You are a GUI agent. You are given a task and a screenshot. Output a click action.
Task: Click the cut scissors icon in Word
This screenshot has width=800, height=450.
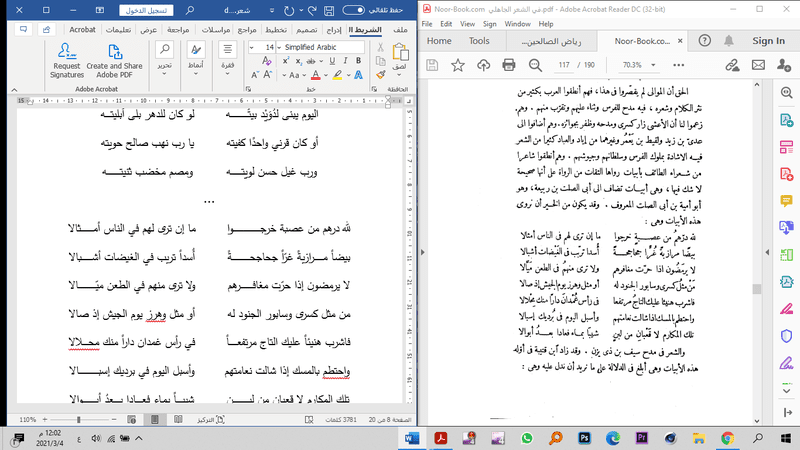click(380, 47)
